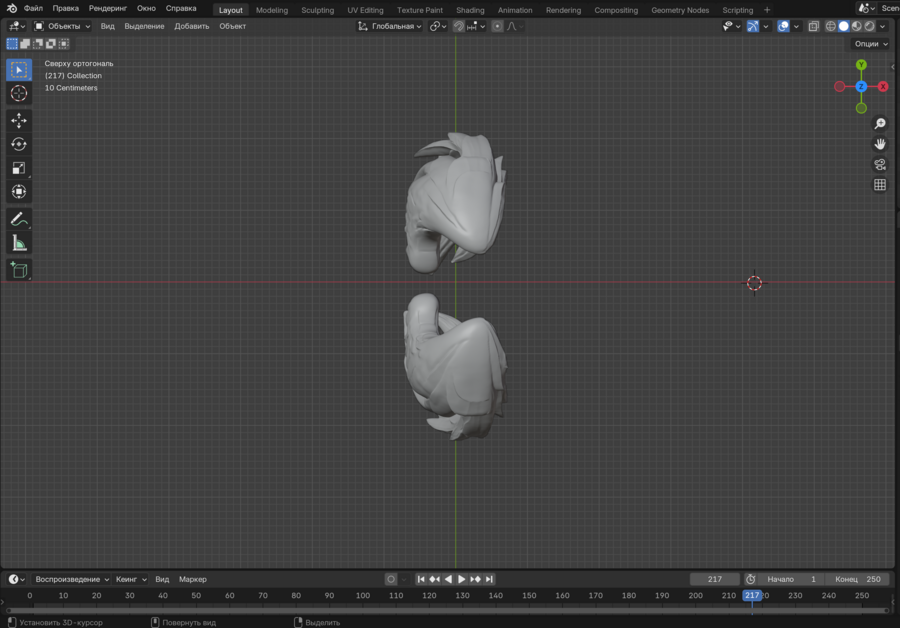
Task: Switch to the Sculpting workspace tab
Action: 317,10
